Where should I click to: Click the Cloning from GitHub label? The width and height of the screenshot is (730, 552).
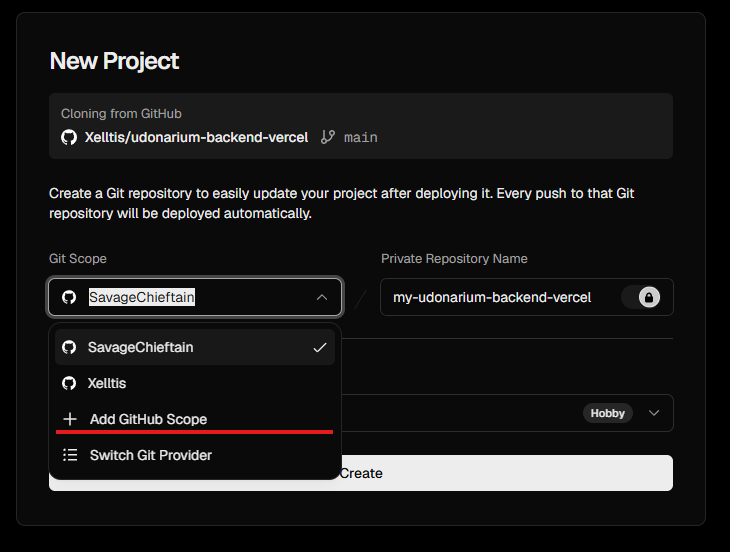click(121, 114)
